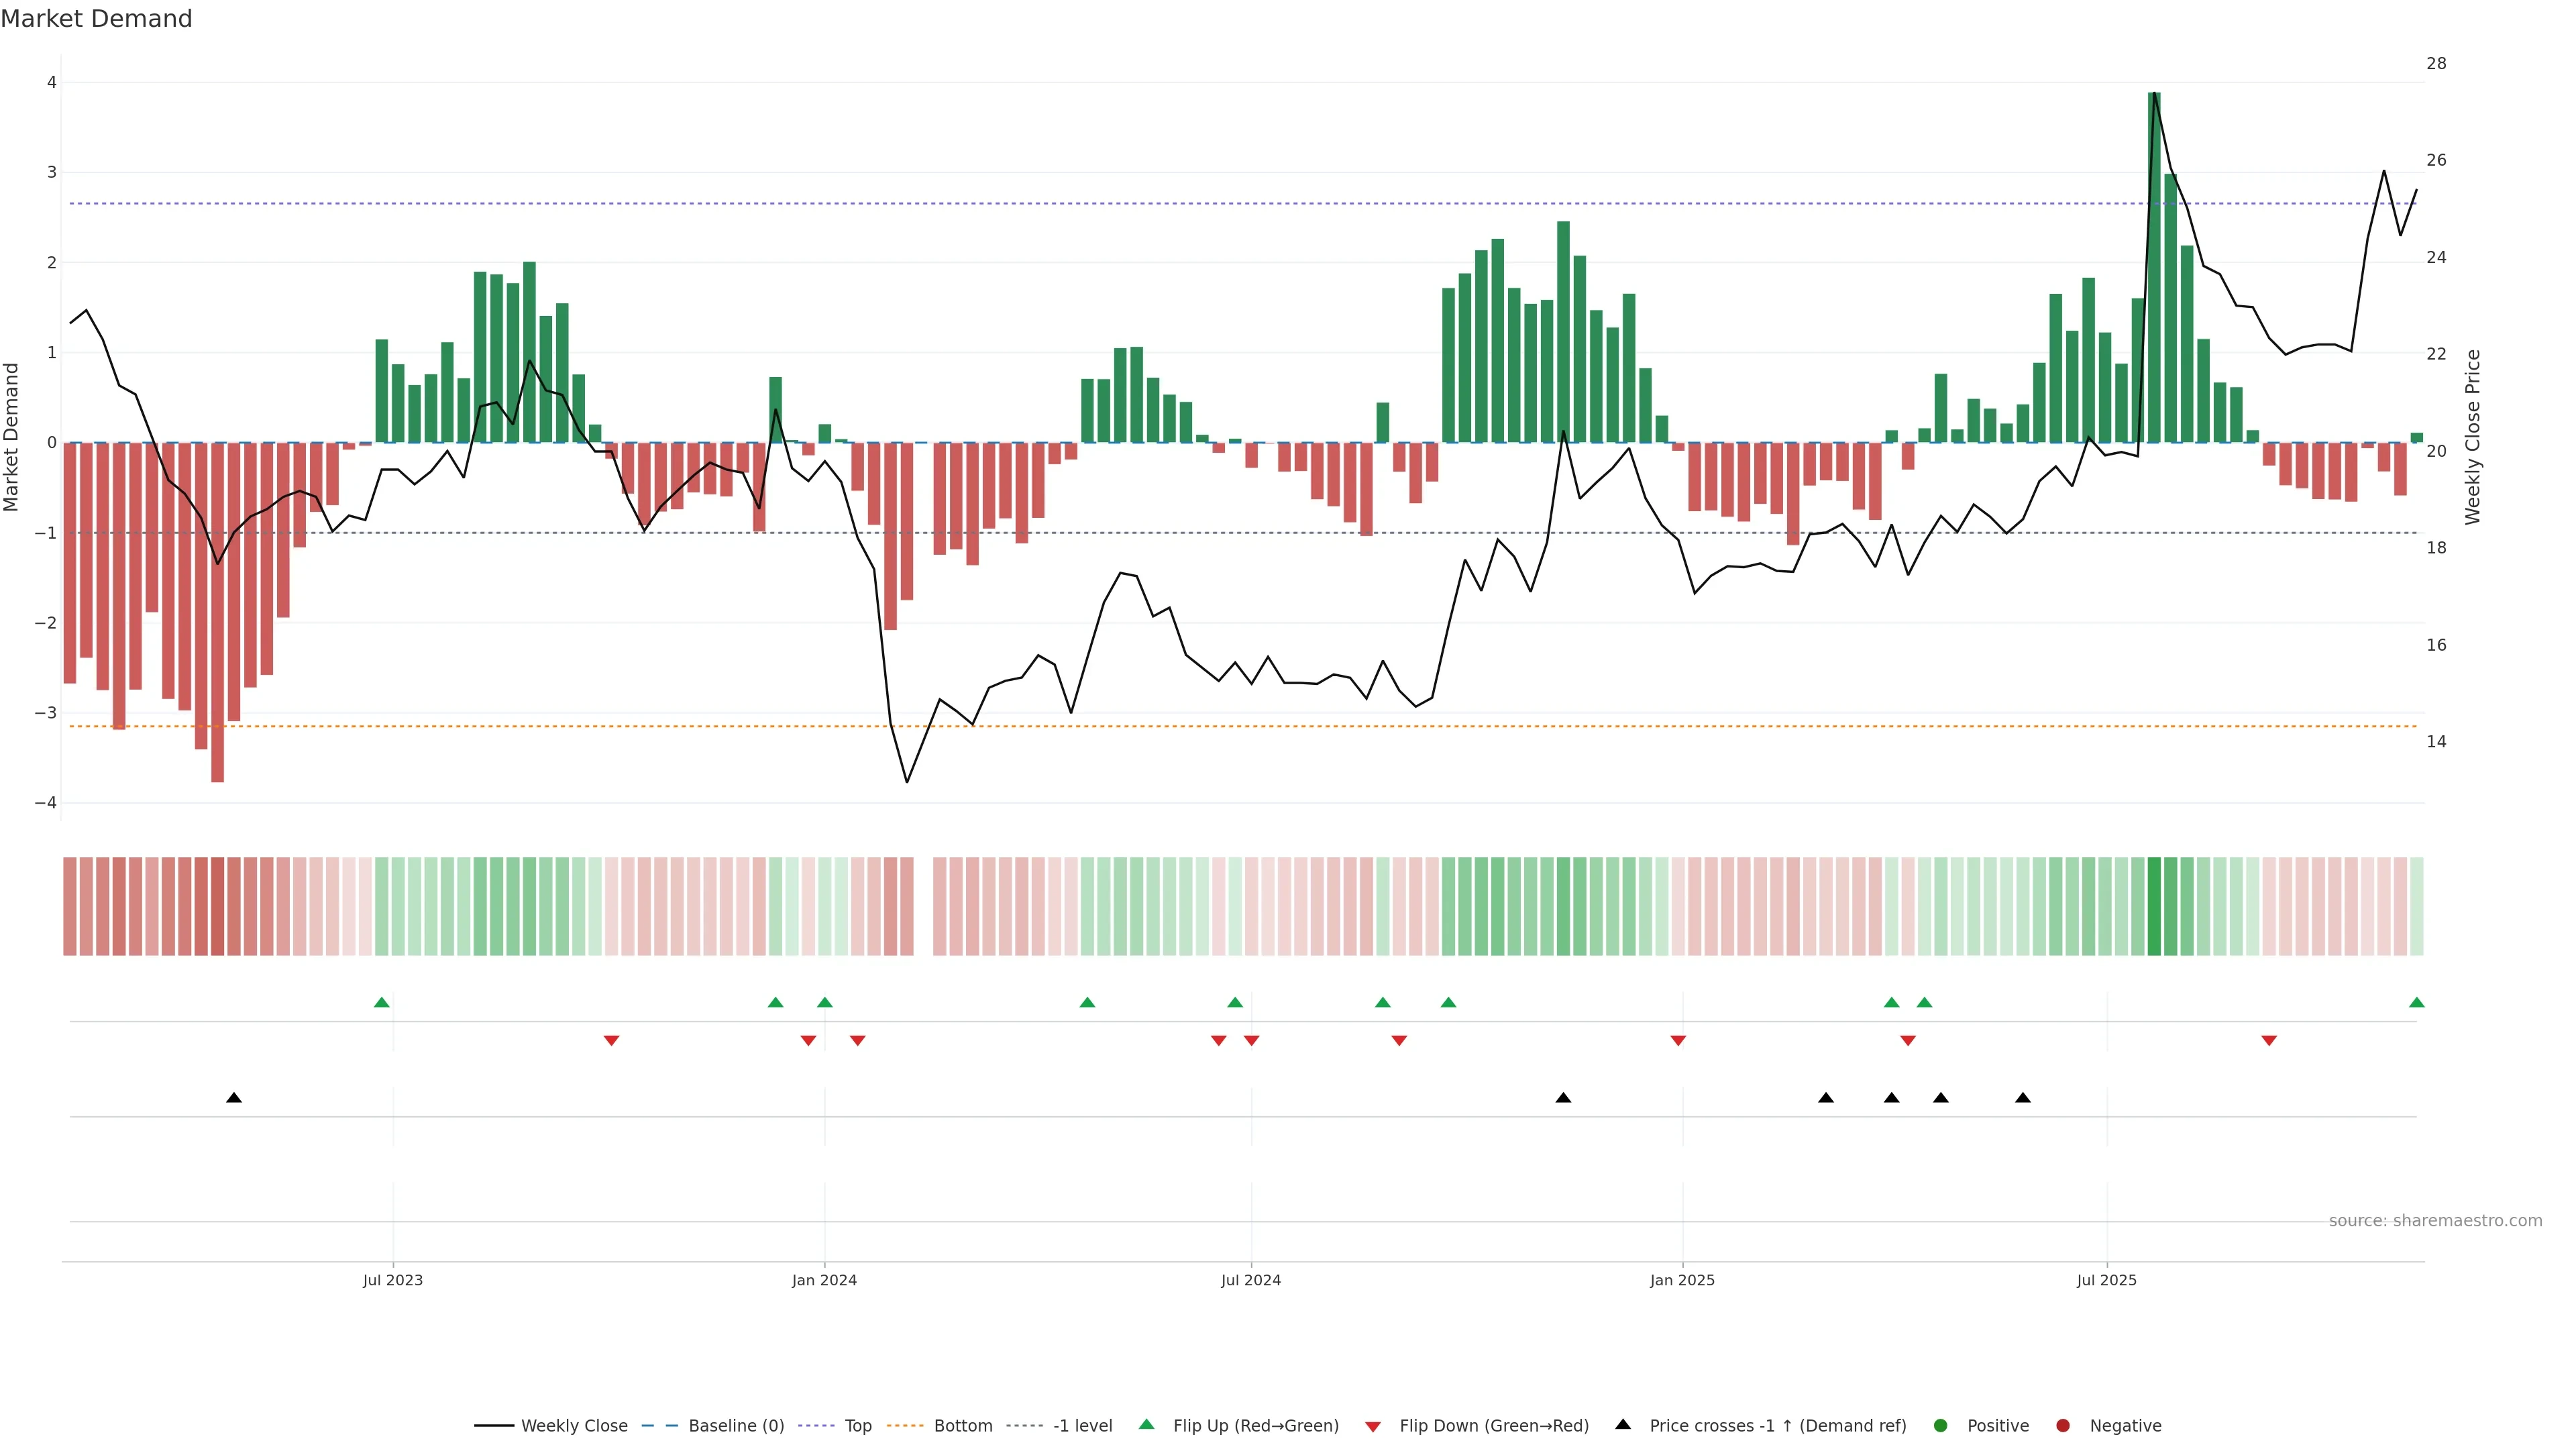The height and width of the screenshot is (1449, 2576).
Task: Click the darkest green heatmap strip cell
Action: tap(2154, 906)
